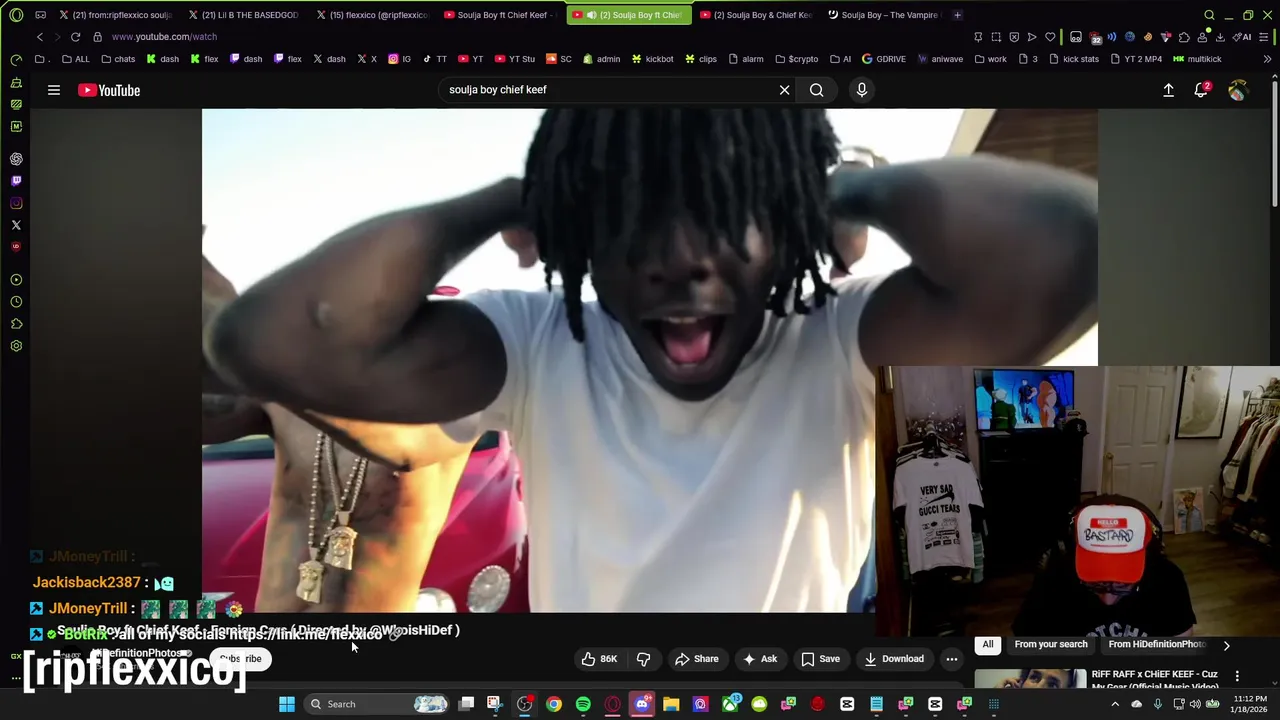Open the browser tab search magnifier
Image resolution: width=1280 pixels, height=720 pixels.
click(x=1209, y=15)
